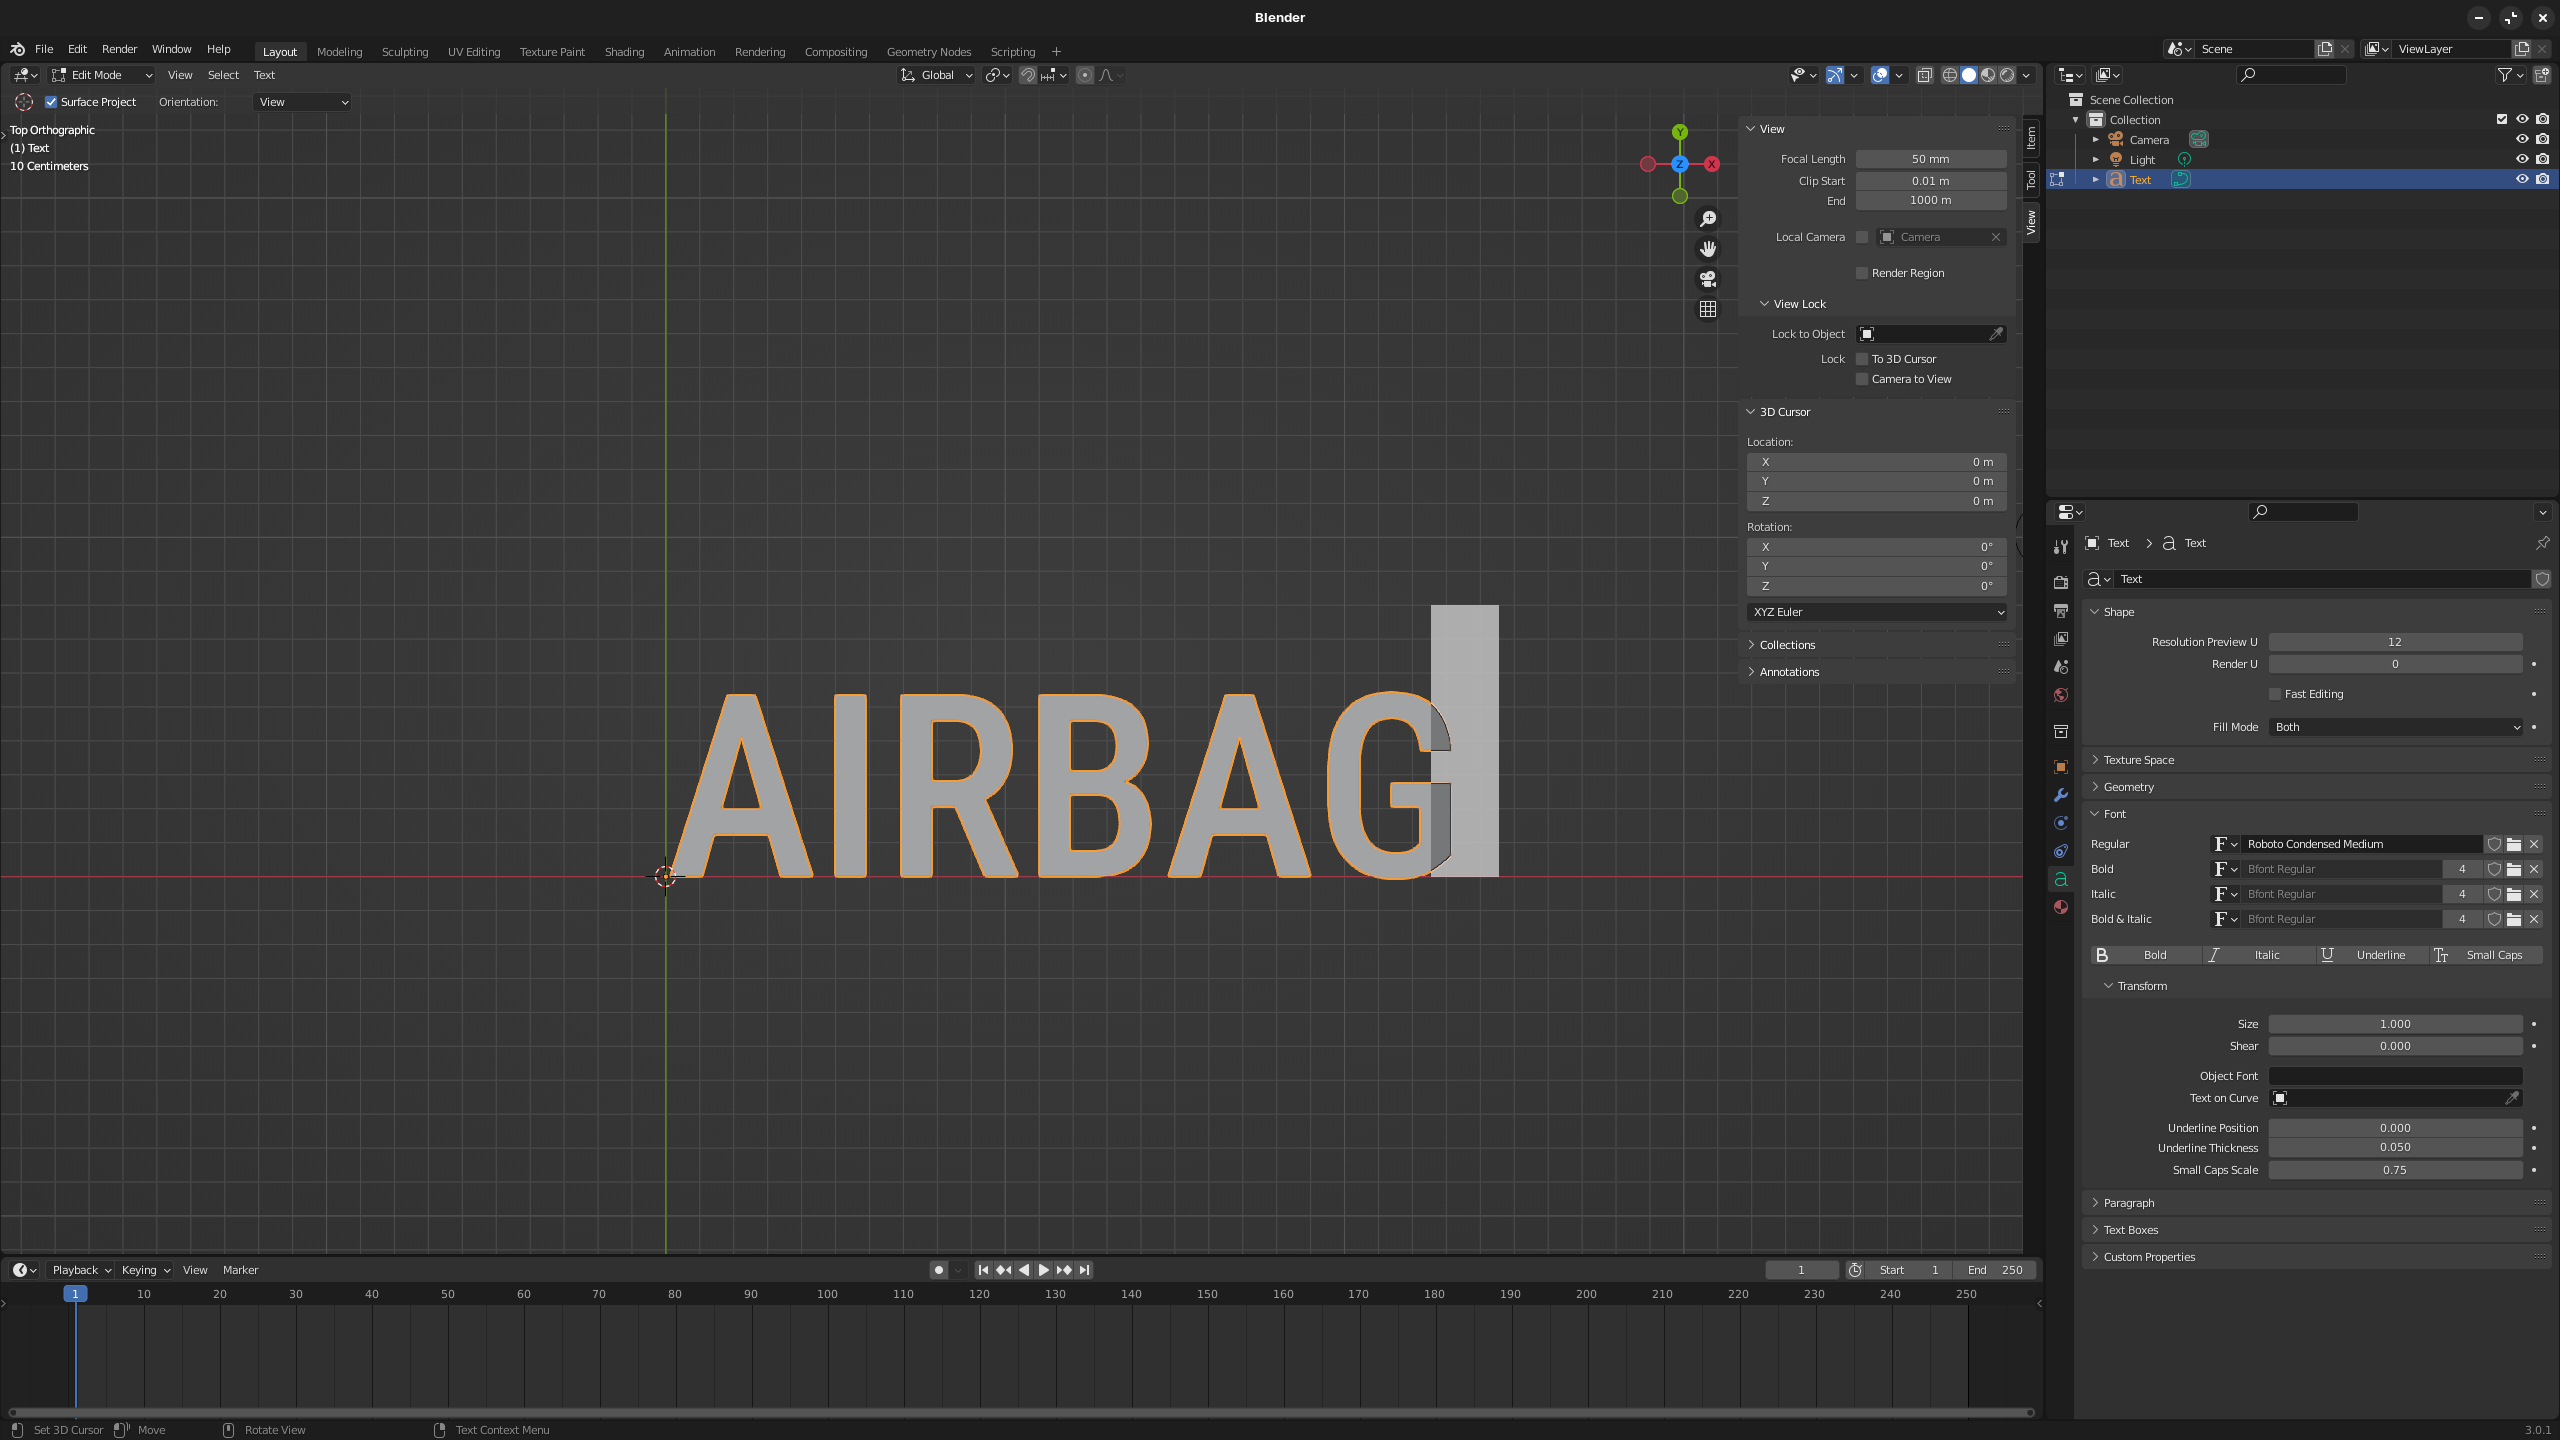Click the pan hand viewport icon
The height and width of the screenshot is (1440, 2560).
[x=1708, y=249]
